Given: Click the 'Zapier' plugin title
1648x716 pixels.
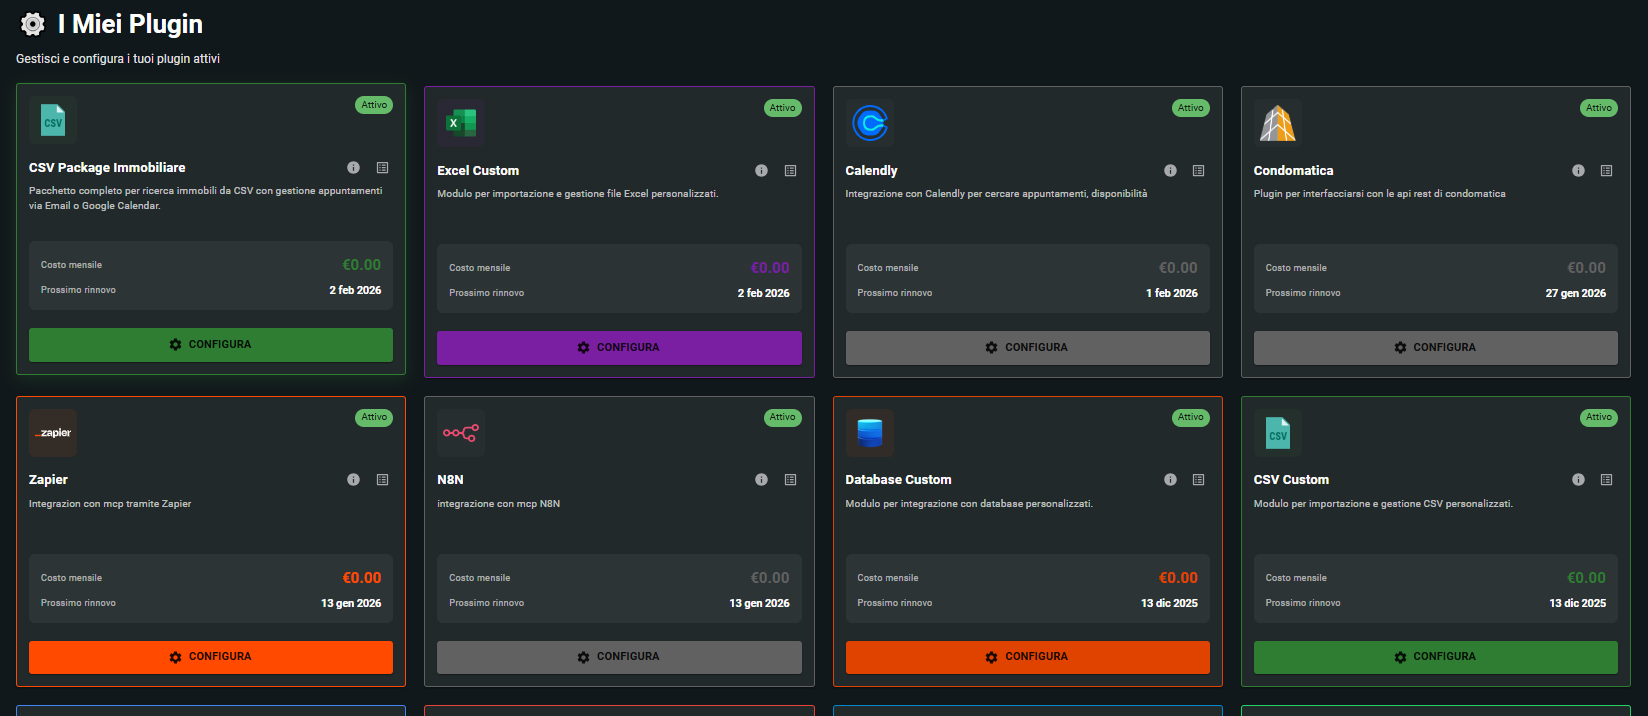Looking at the screenshot, I should coord(48,480).
